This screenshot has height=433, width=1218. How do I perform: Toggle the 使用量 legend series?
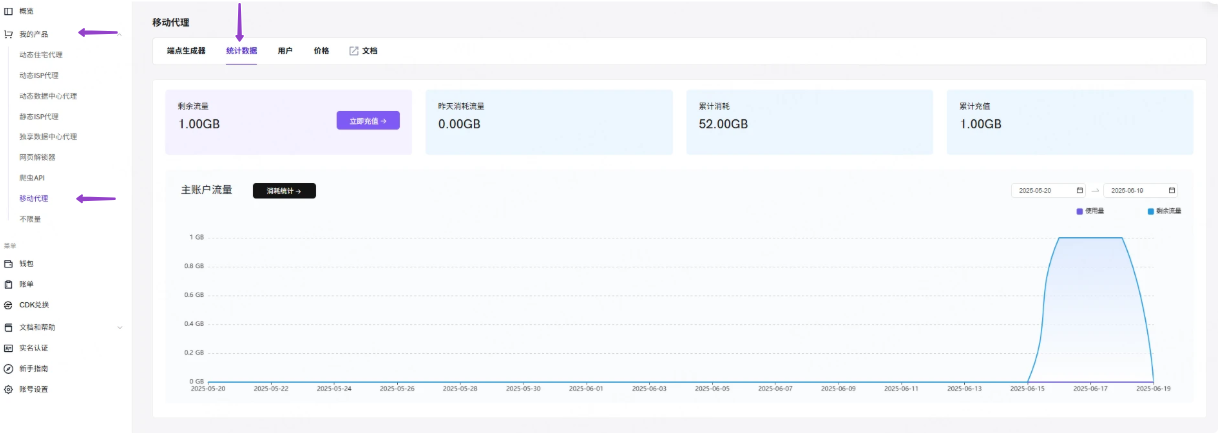(1079, 211)
